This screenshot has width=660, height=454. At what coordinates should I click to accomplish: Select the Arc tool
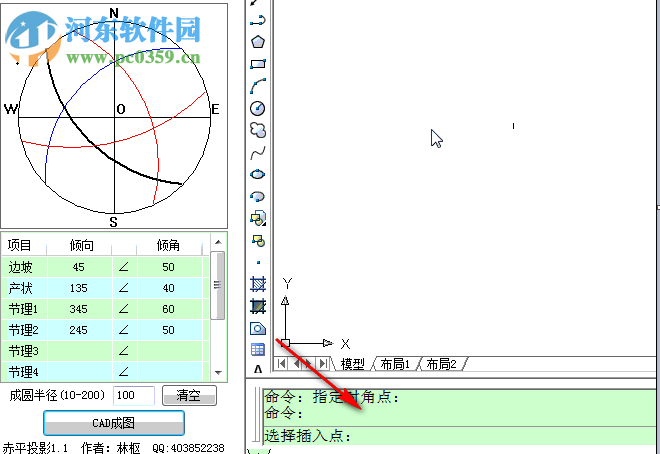(x=258, y=86)
